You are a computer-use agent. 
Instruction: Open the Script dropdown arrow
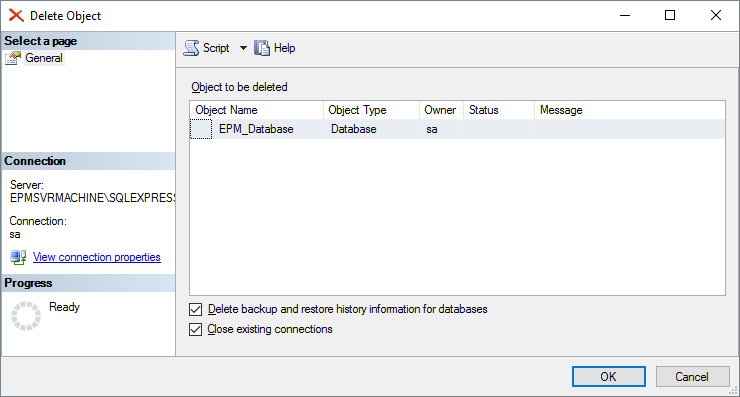[243, 48]
